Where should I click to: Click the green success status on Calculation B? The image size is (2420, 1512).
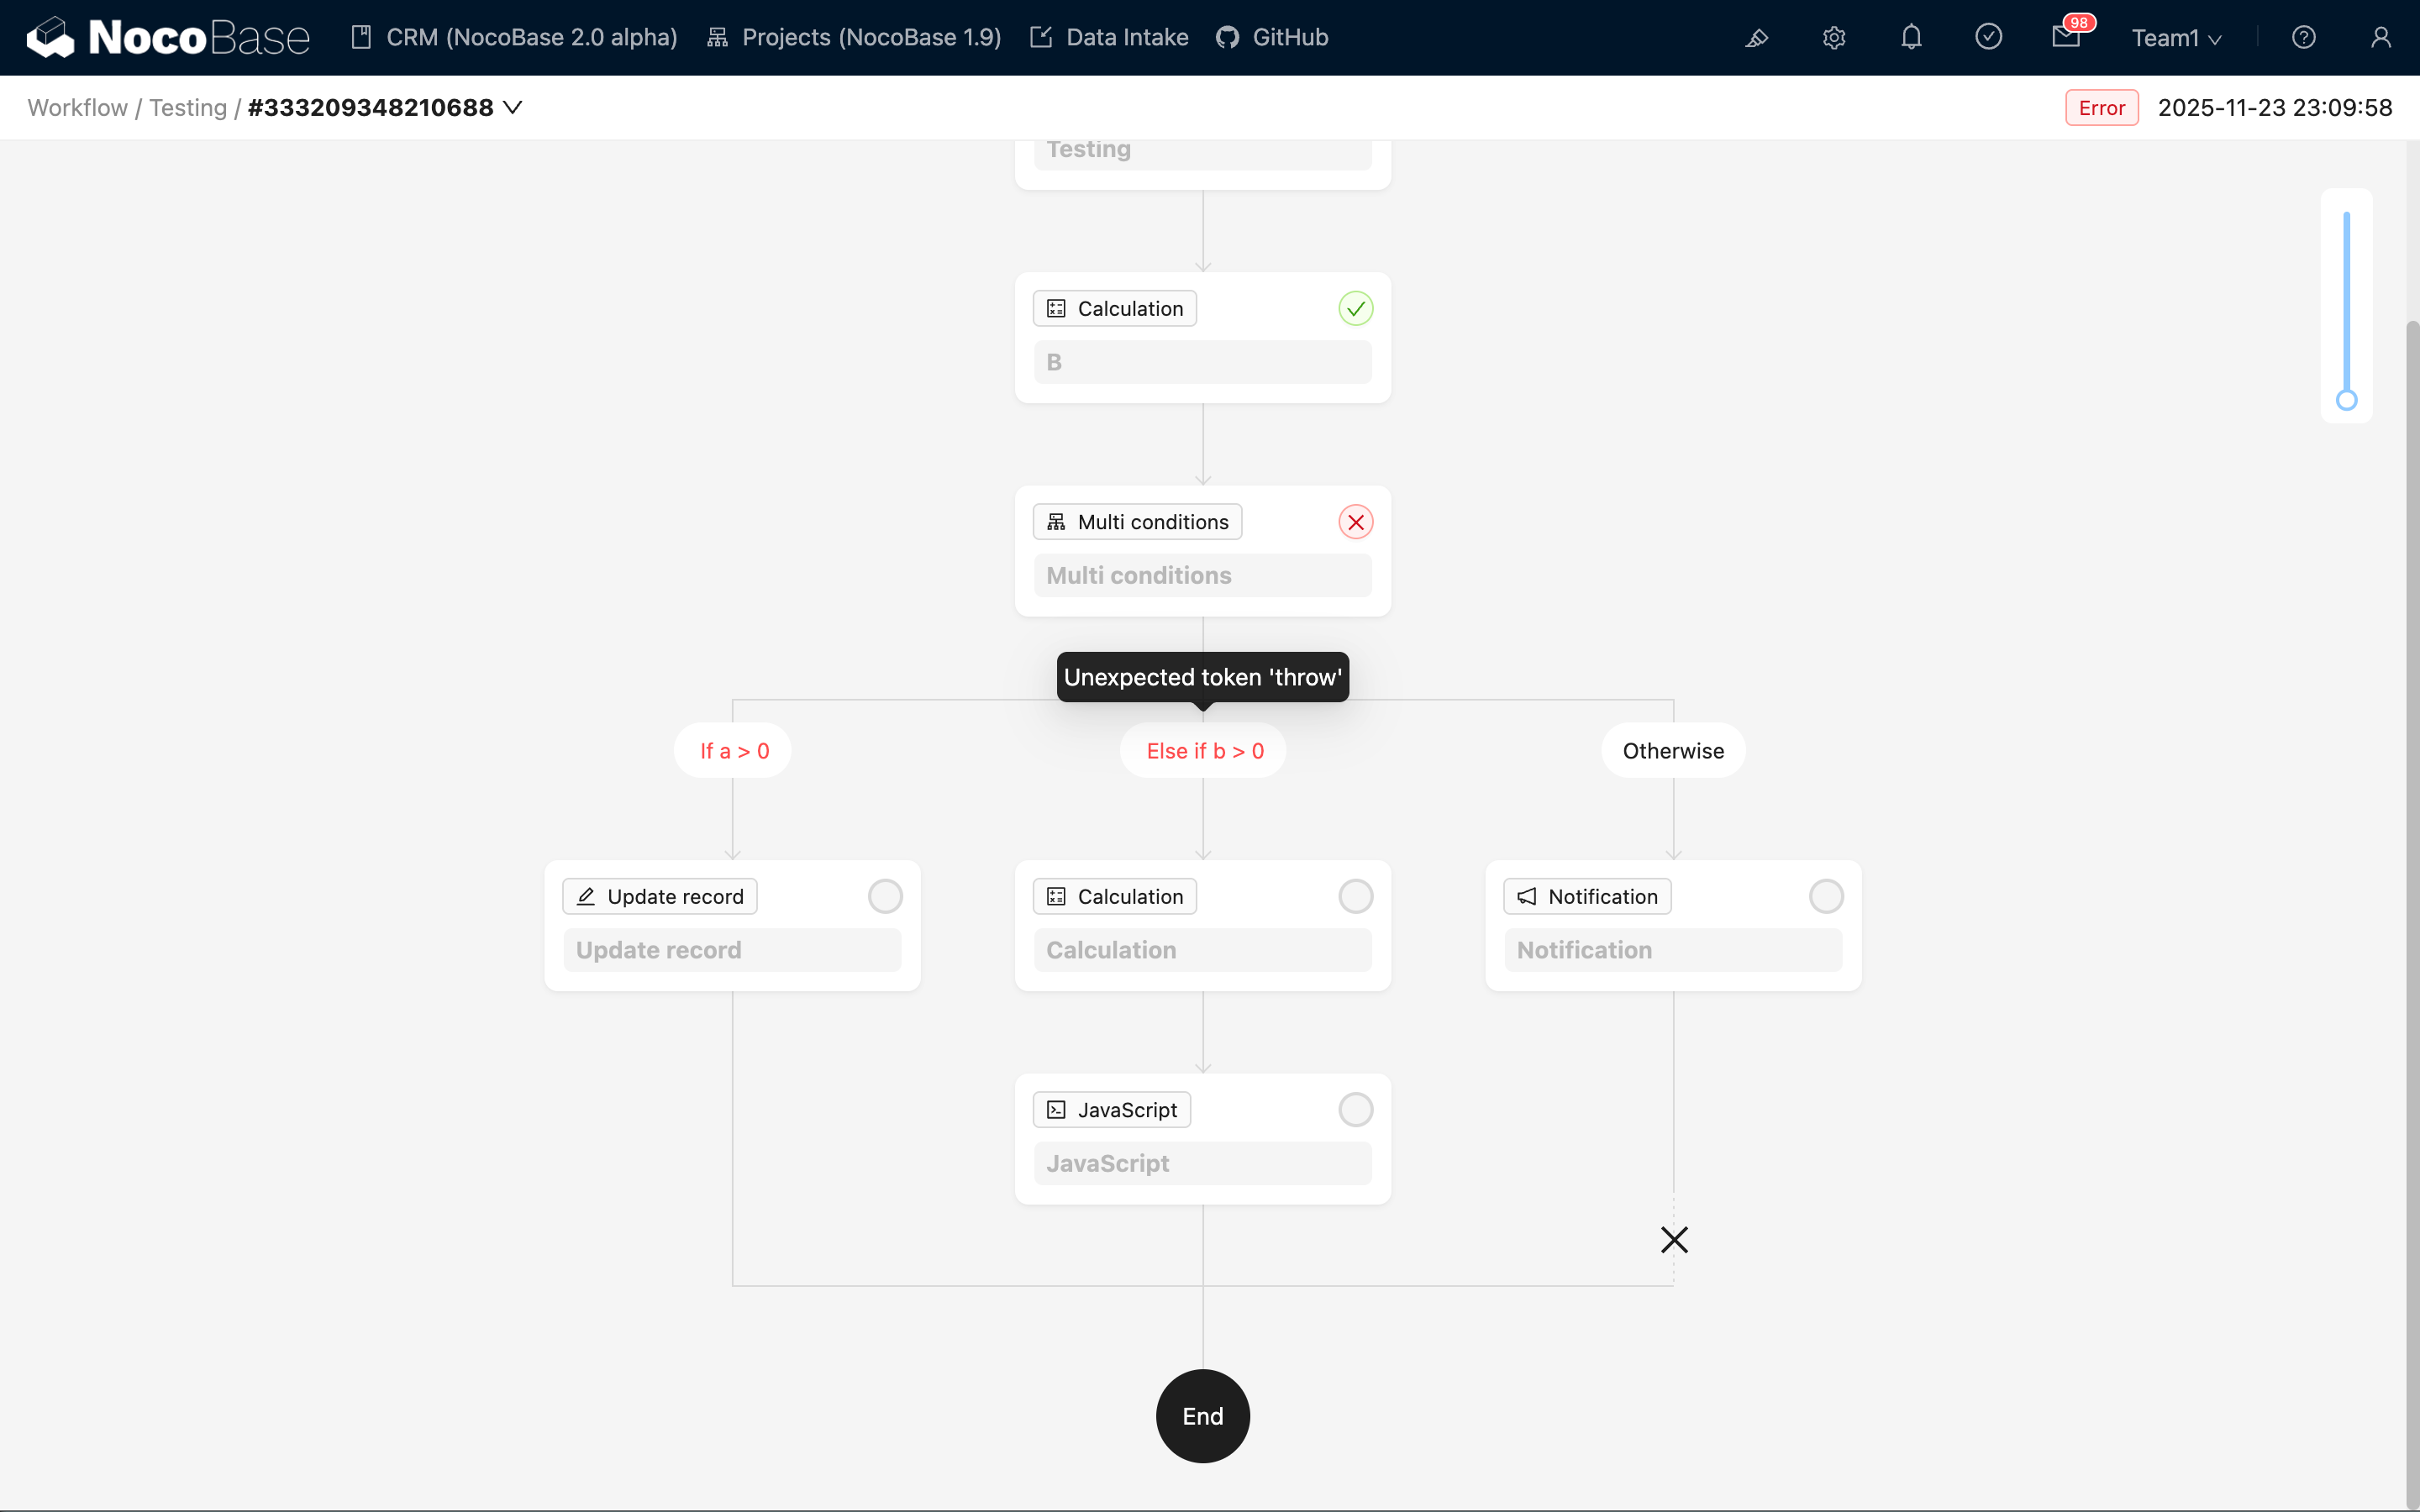(1355, 309)
